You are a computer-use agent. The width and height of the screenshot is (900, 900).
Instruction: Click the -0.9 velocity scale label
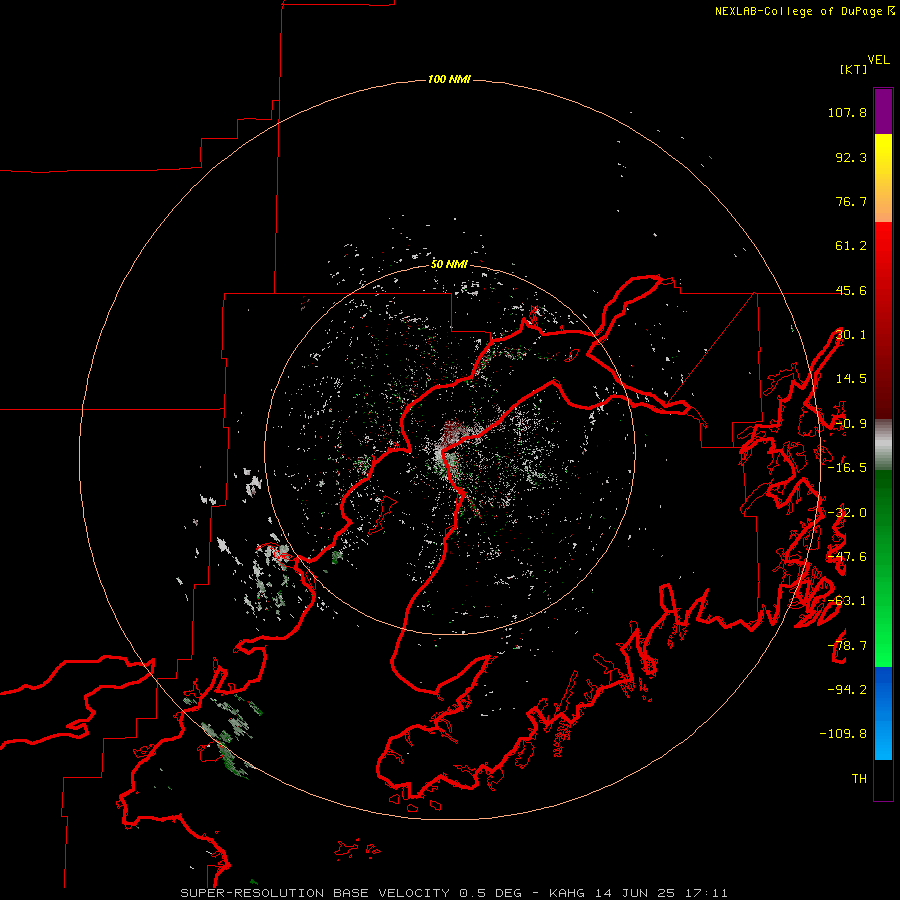851,424
